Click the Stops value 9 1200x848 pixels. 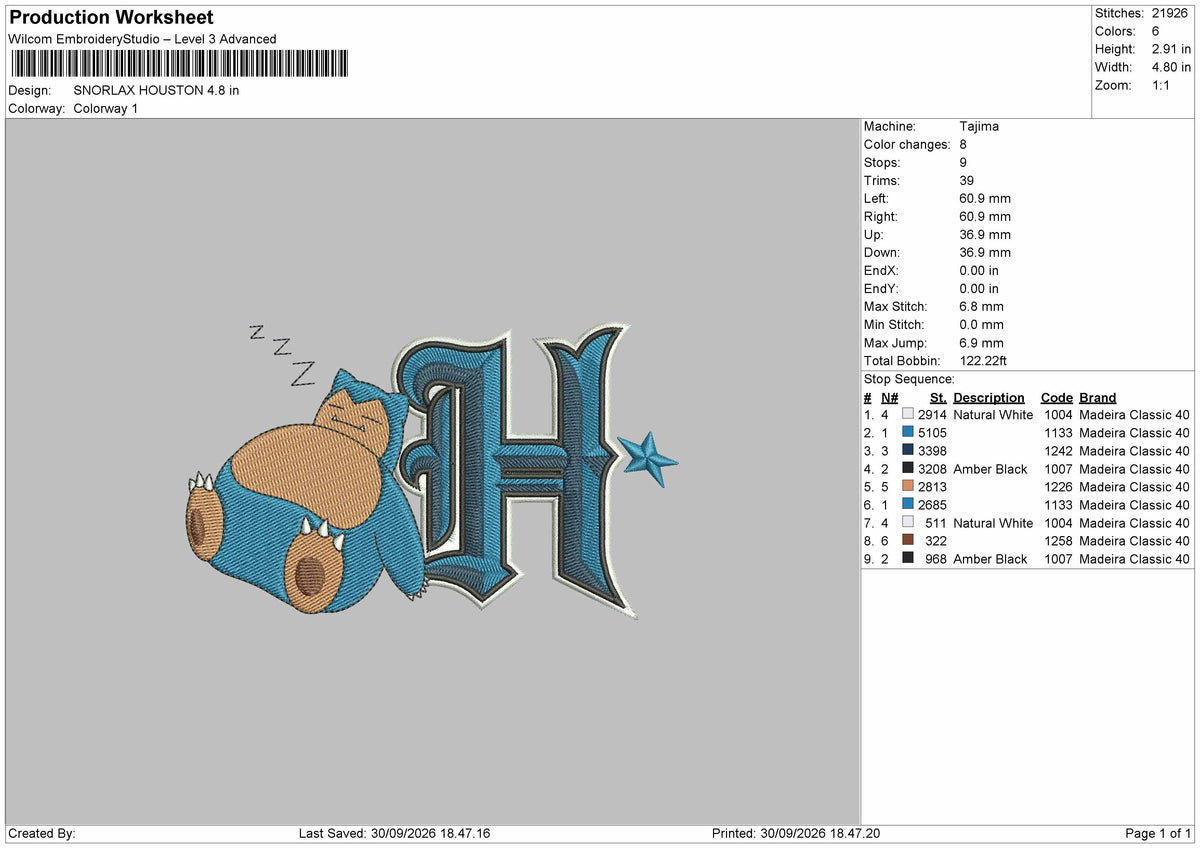pos(963,162)
